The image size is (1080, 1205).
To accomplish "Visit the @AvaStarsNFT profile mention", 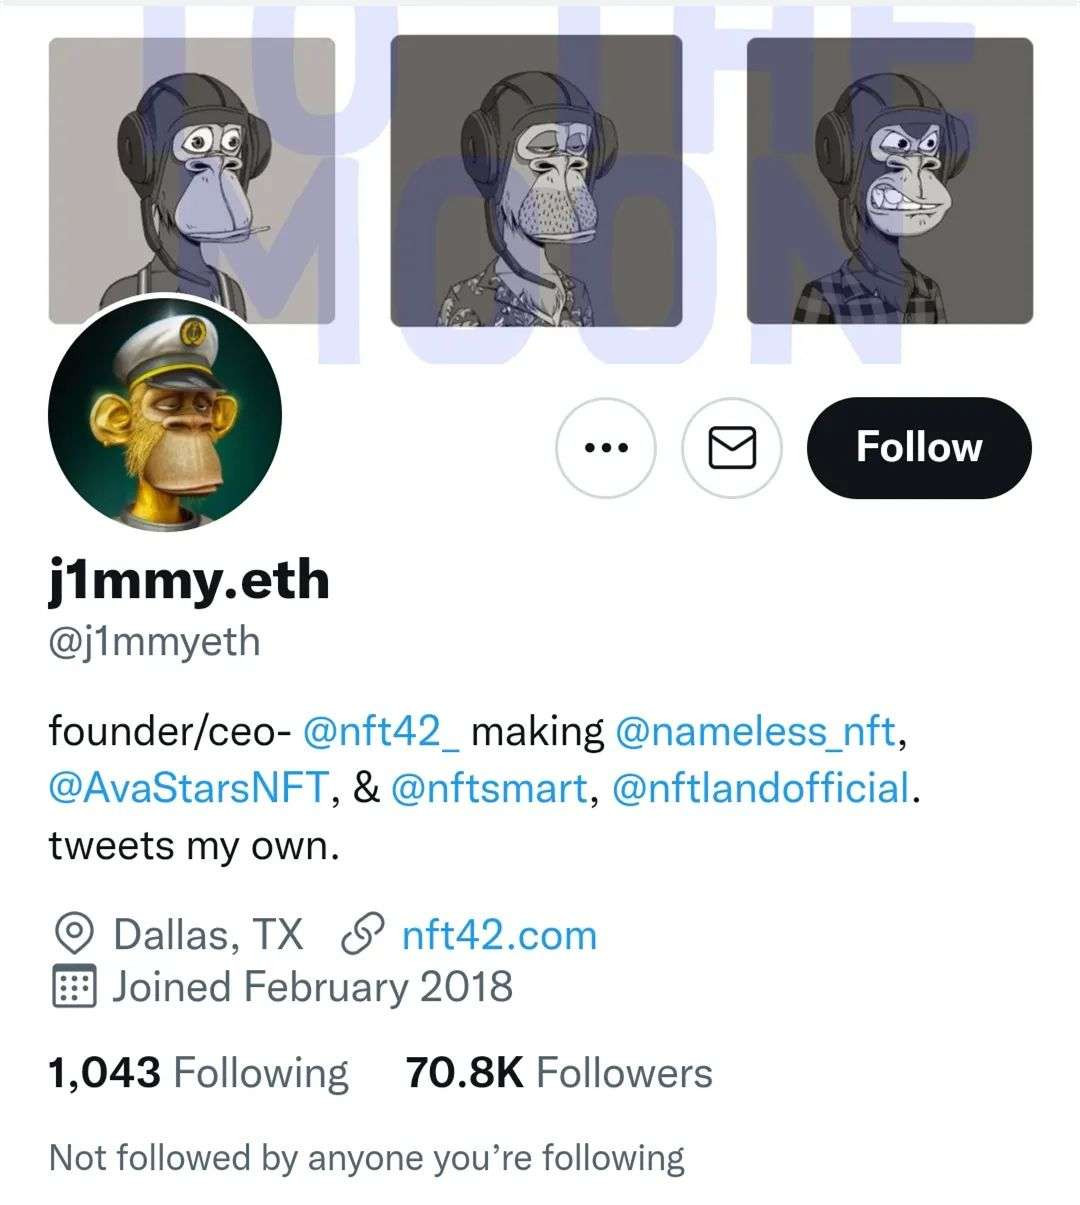I will [187, 789].
